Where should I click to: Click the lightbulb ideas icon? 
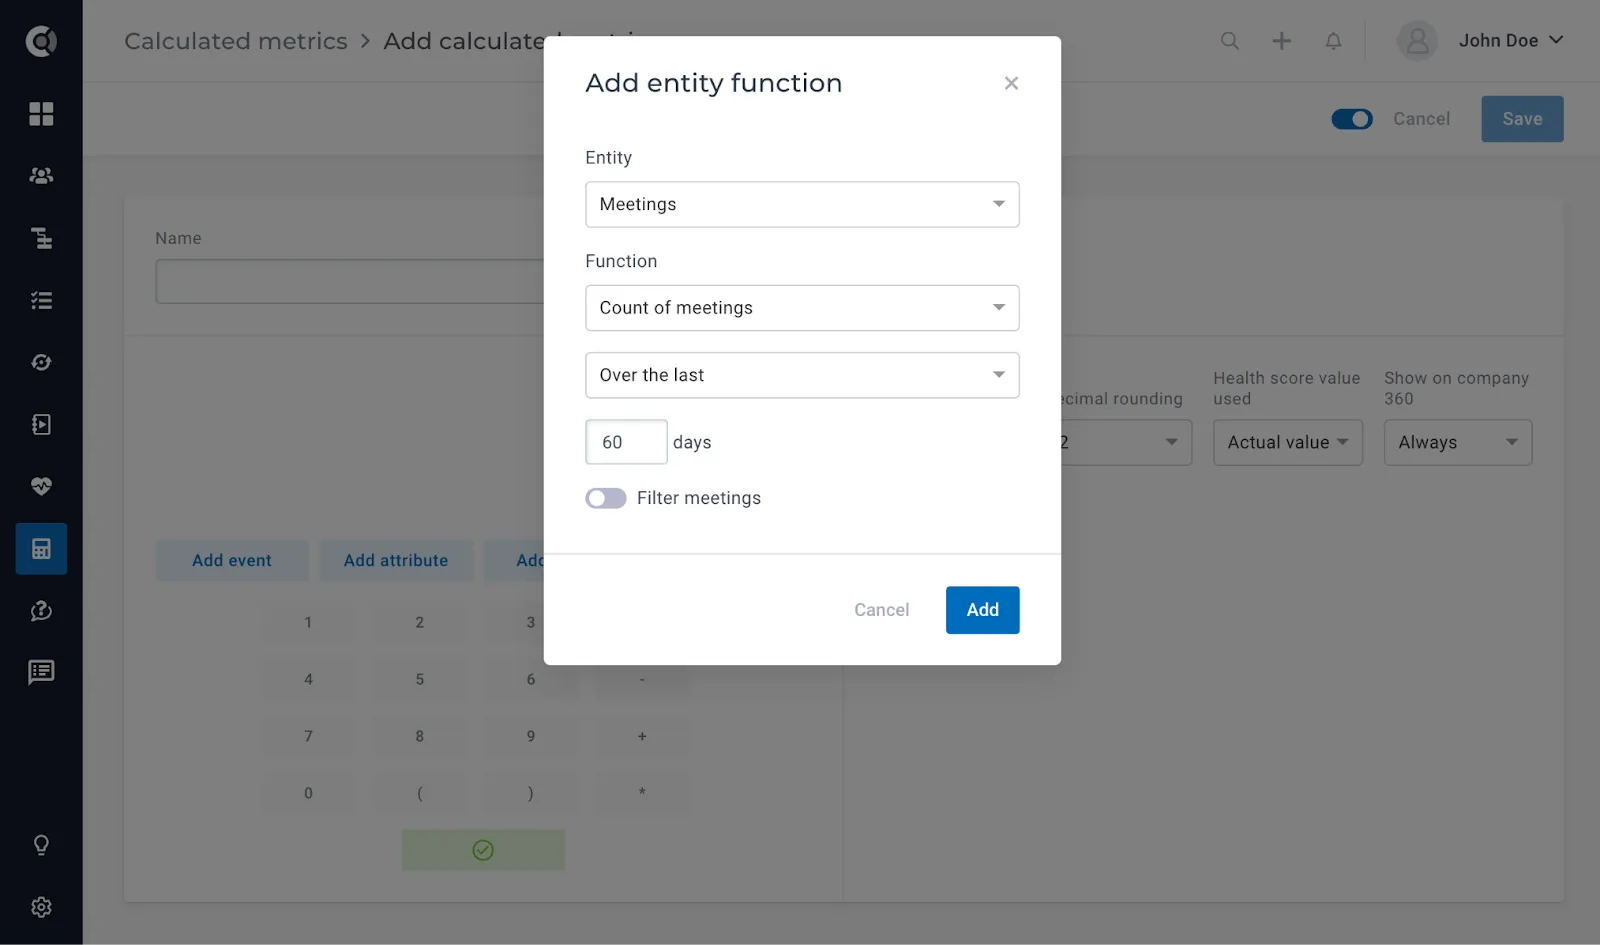(41, 845)
